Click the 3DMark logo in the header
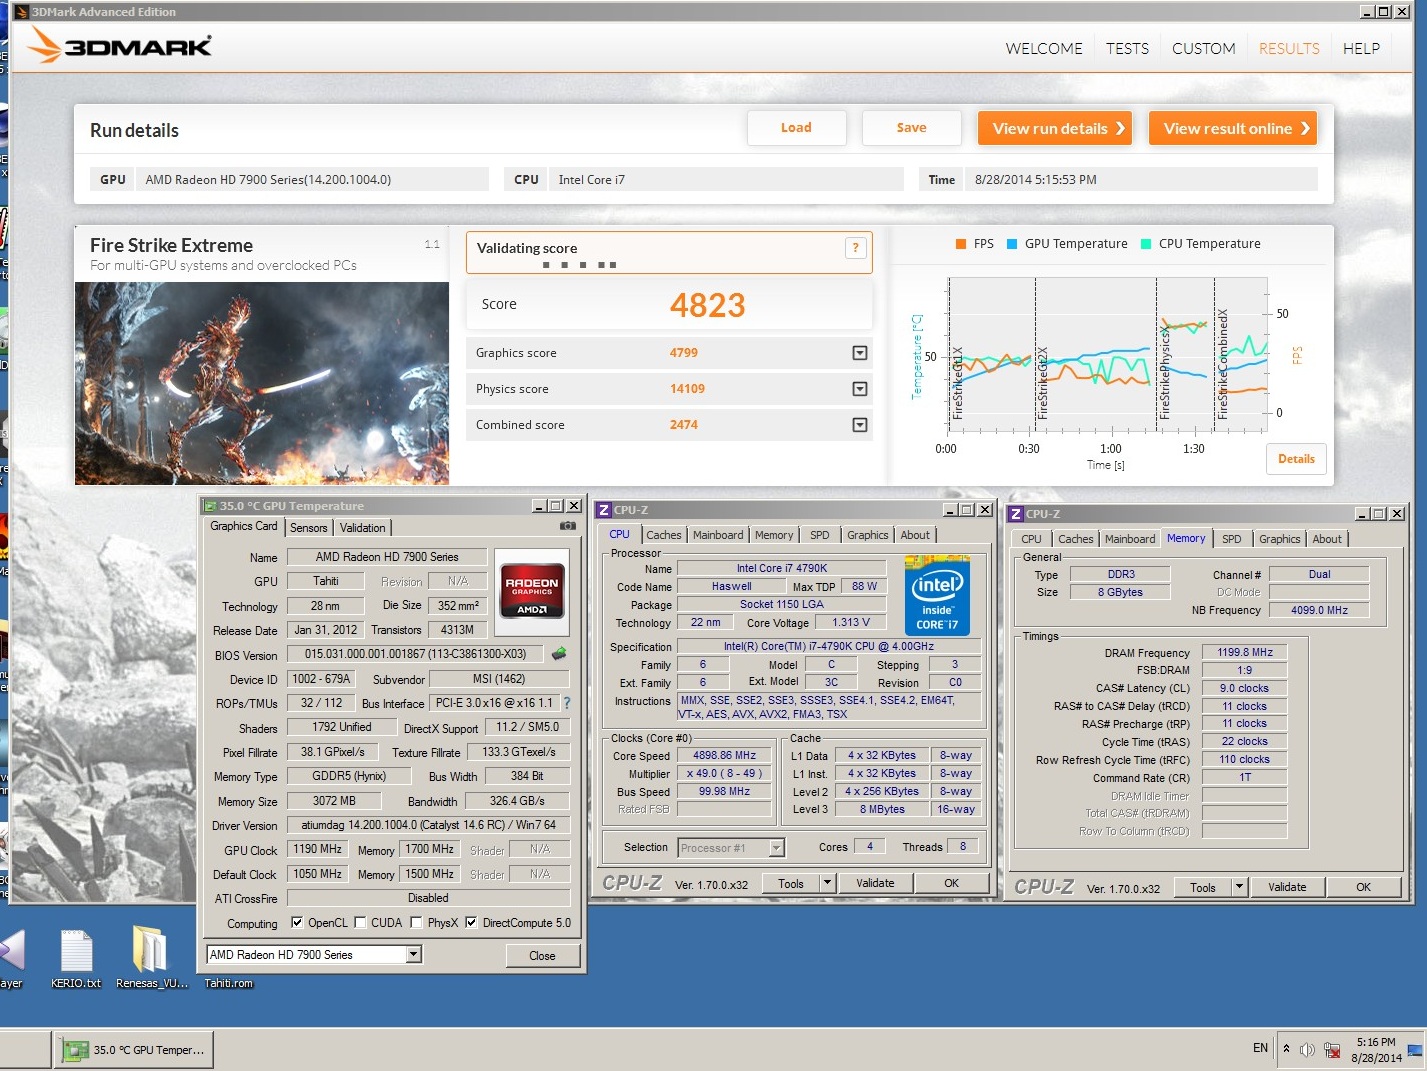1427x1071 pixels. click(120, 45)
